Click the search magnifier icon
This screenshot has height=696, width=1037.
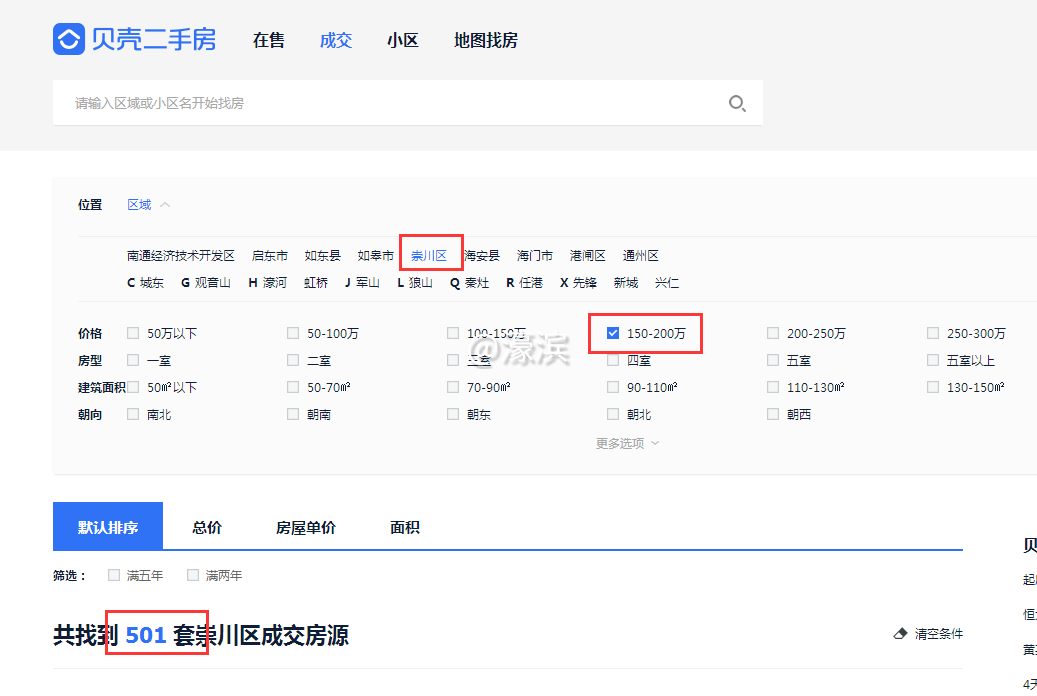pos(737,103)
